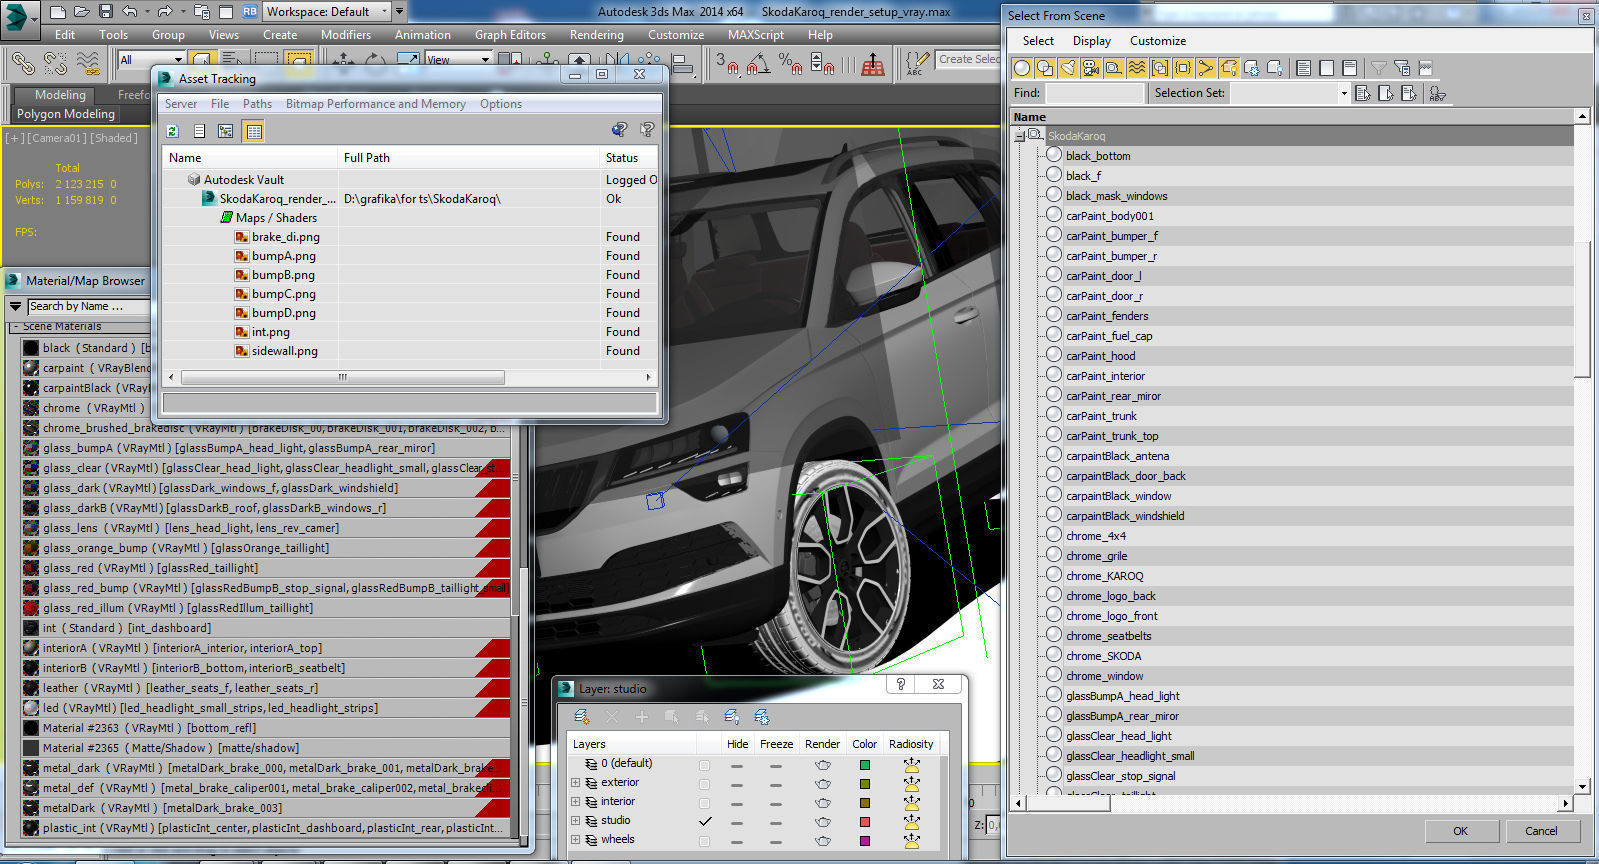Click Create New Layer icon in Layer dialog
This screenshot has height=864, width=1599.
(582, 717)
